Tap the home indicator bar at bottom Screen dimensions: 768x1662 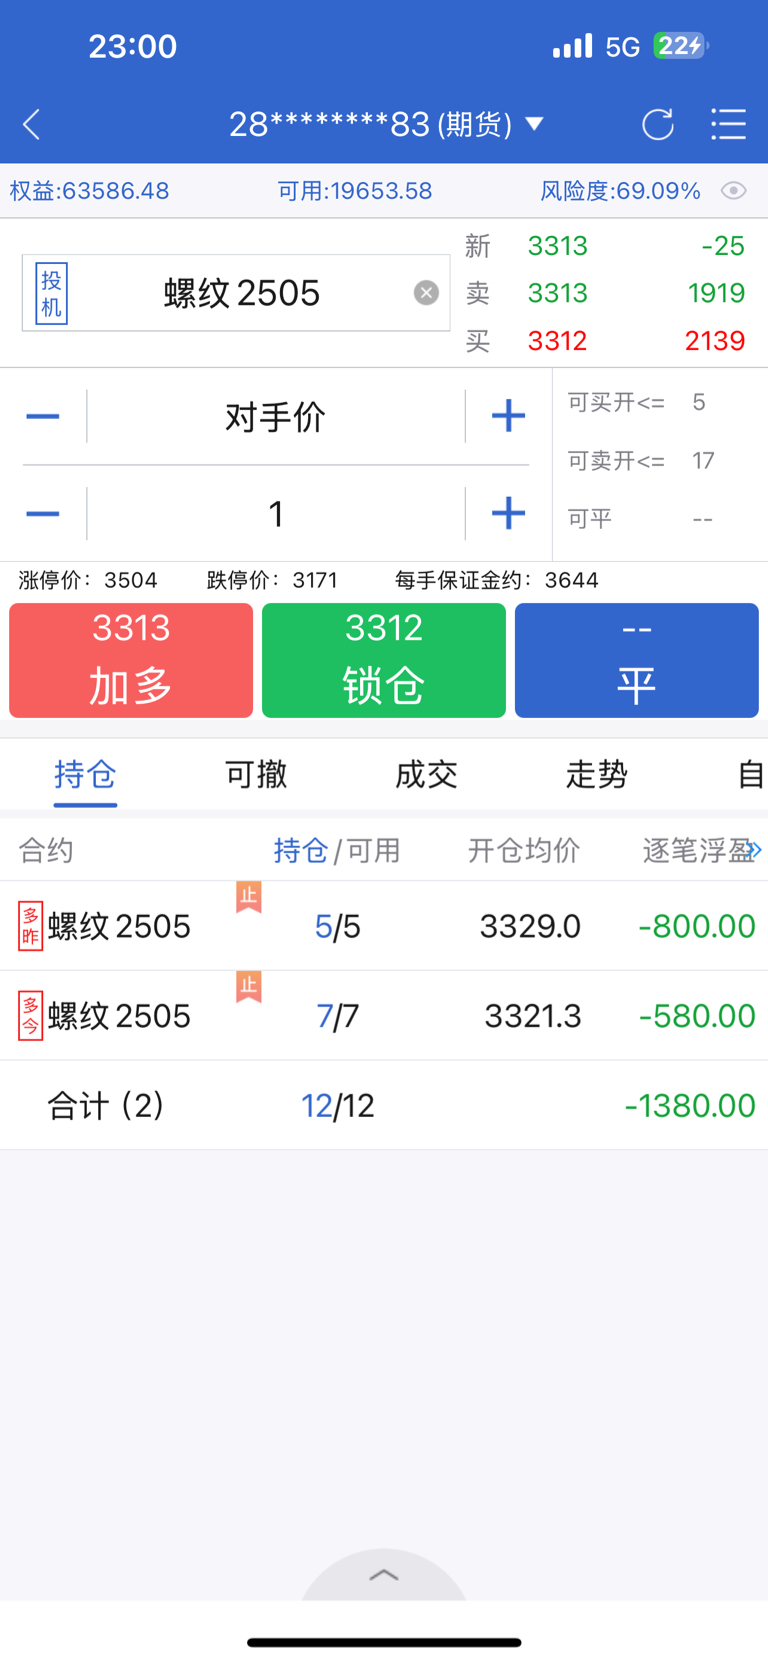[x=384, y=1642]
